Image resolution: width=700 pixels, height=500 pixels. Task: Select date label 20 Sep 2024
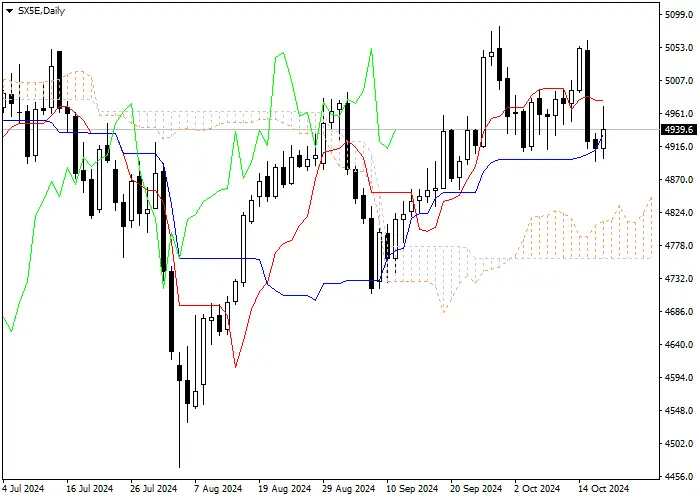tap(477, 489)
